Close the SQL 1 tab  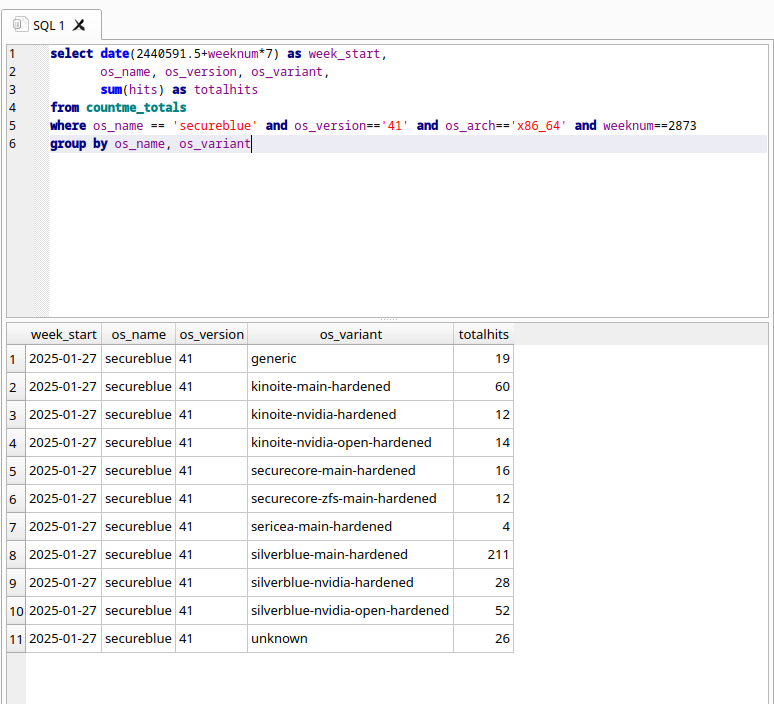coord(80,25)
